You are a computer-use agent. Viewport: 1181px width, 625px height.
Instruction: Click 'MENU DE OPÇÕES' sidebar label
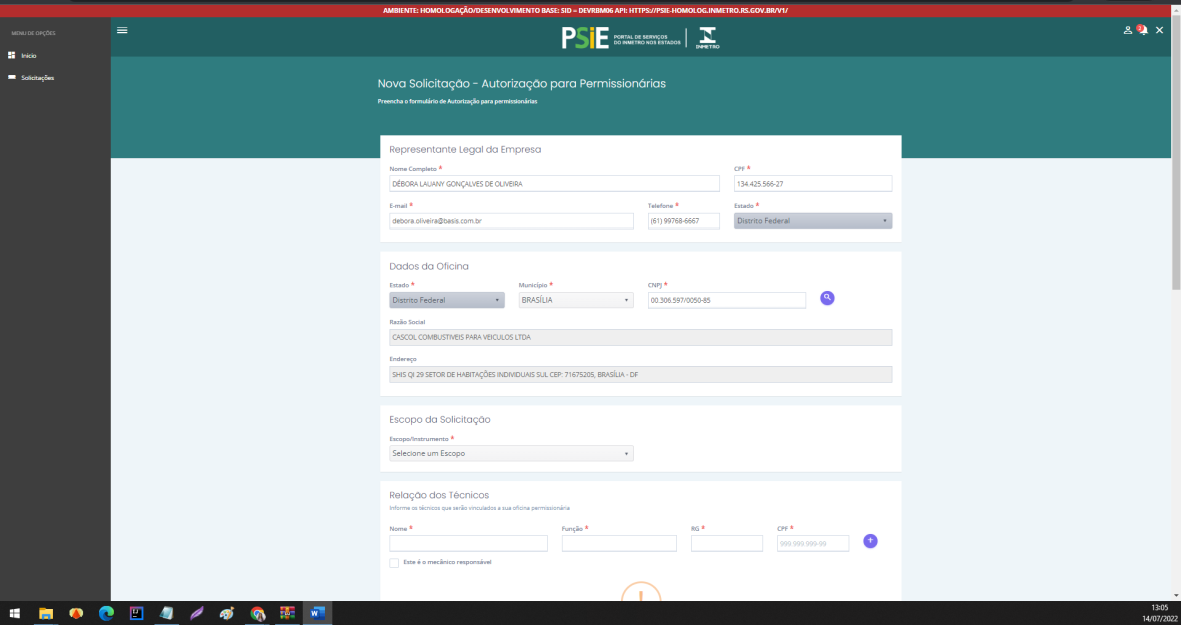(x=33, y=33)
